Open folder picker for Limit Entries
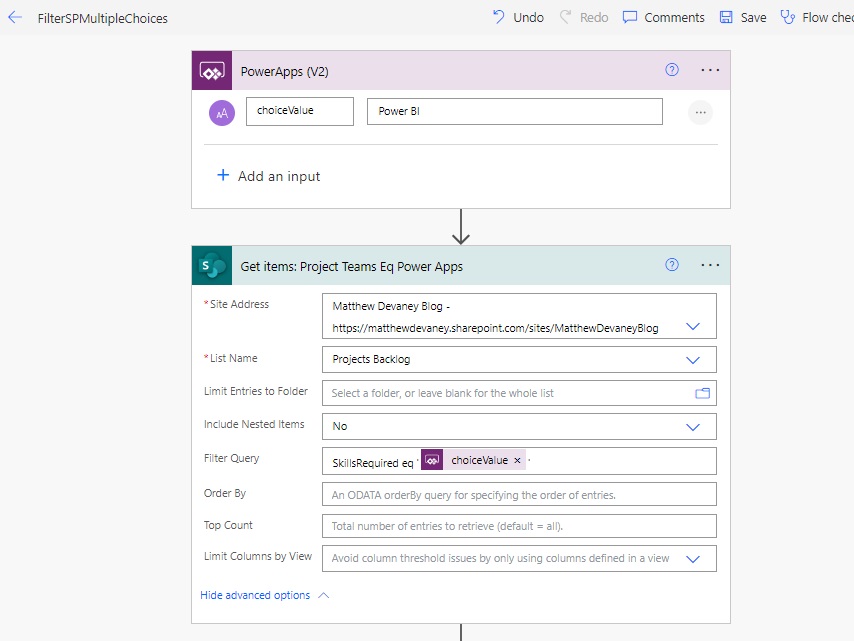The height and width of the screenshot is (641, 854). coord(703,393)
